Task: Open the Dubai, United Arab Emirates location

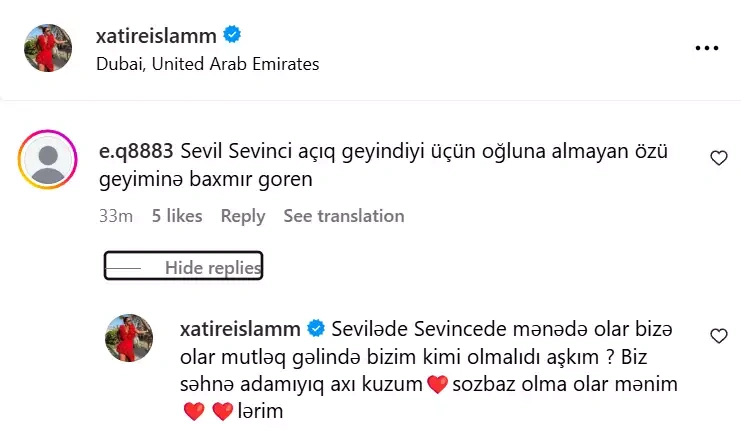Action: point(208,64)
